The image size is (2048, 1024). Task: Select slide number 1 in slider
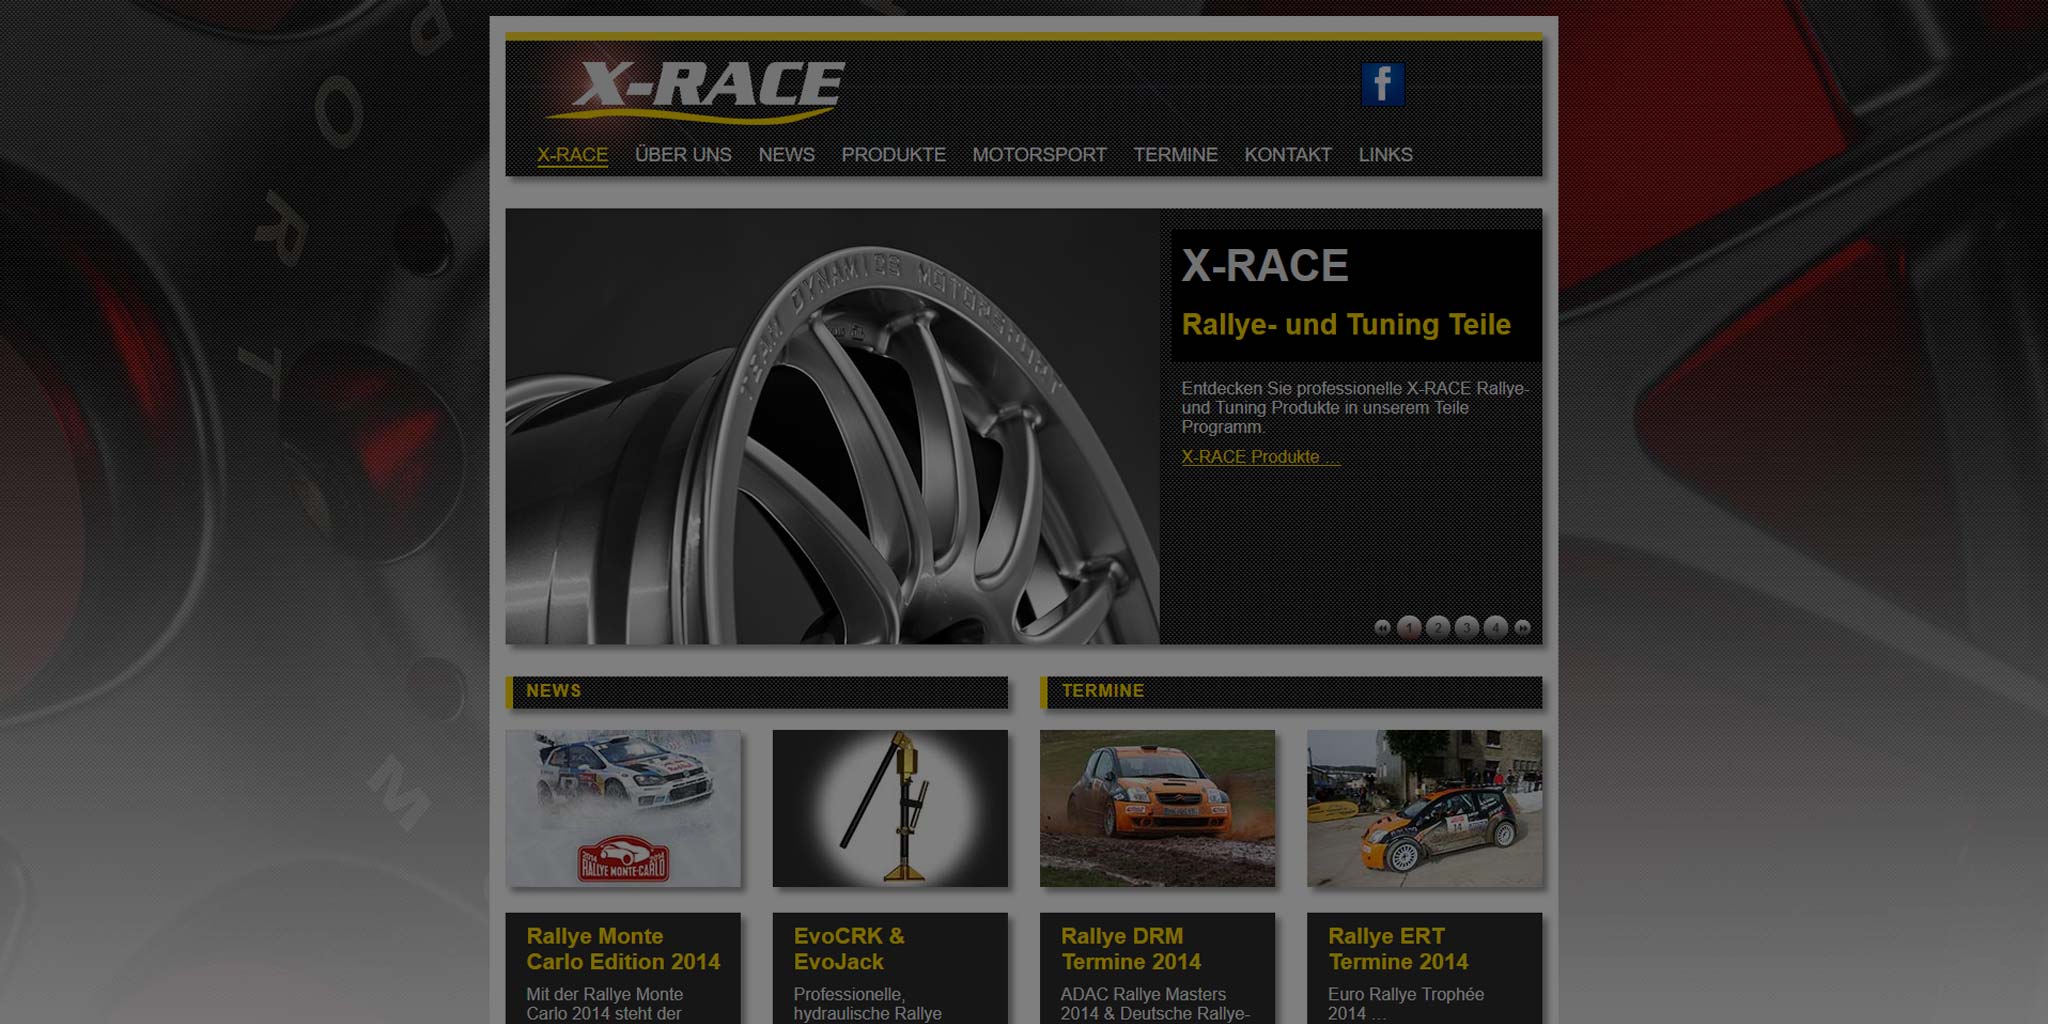pyautogui.click(x=1409, y=628)
